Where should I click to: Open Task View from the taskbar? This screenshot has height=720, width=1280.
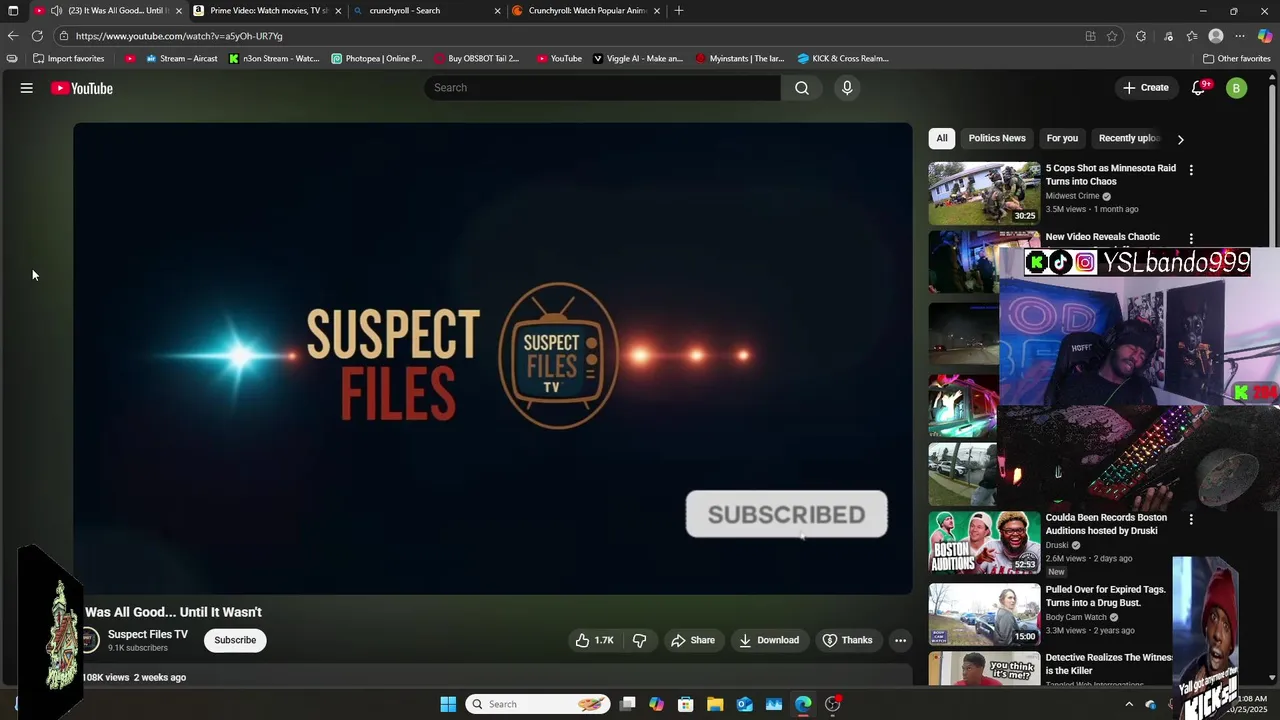pyautogui.click(x=627, y=704)
